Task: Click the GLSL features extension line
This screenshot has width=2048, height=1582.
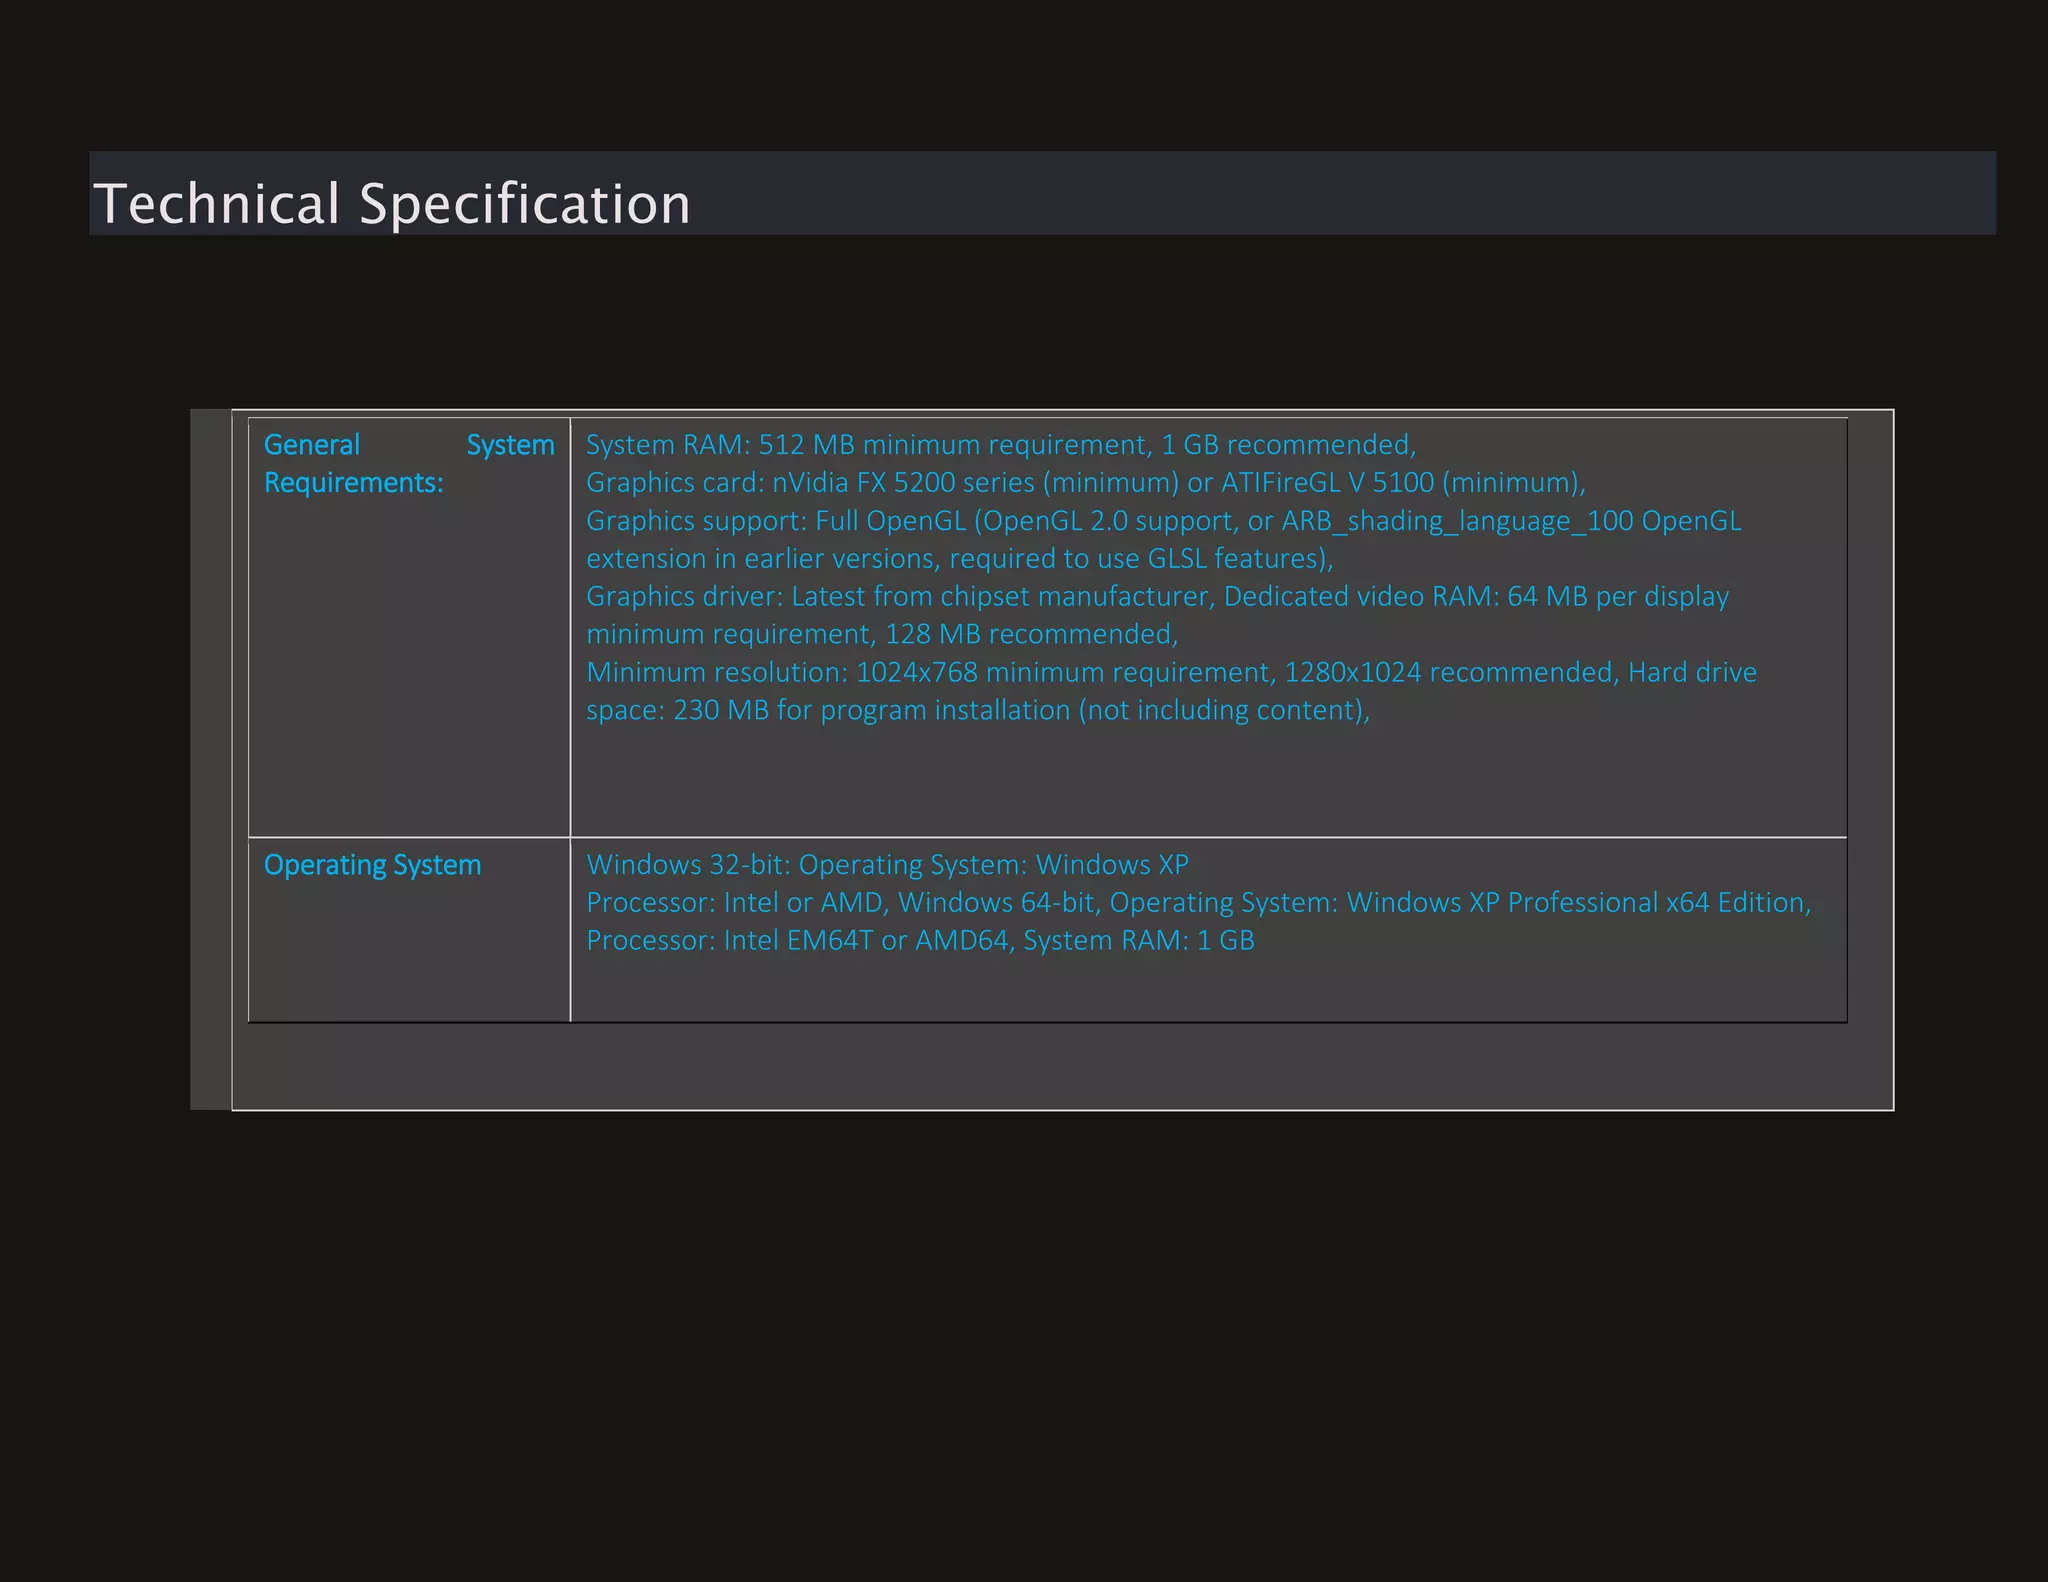Action: [x=958, y=558]
